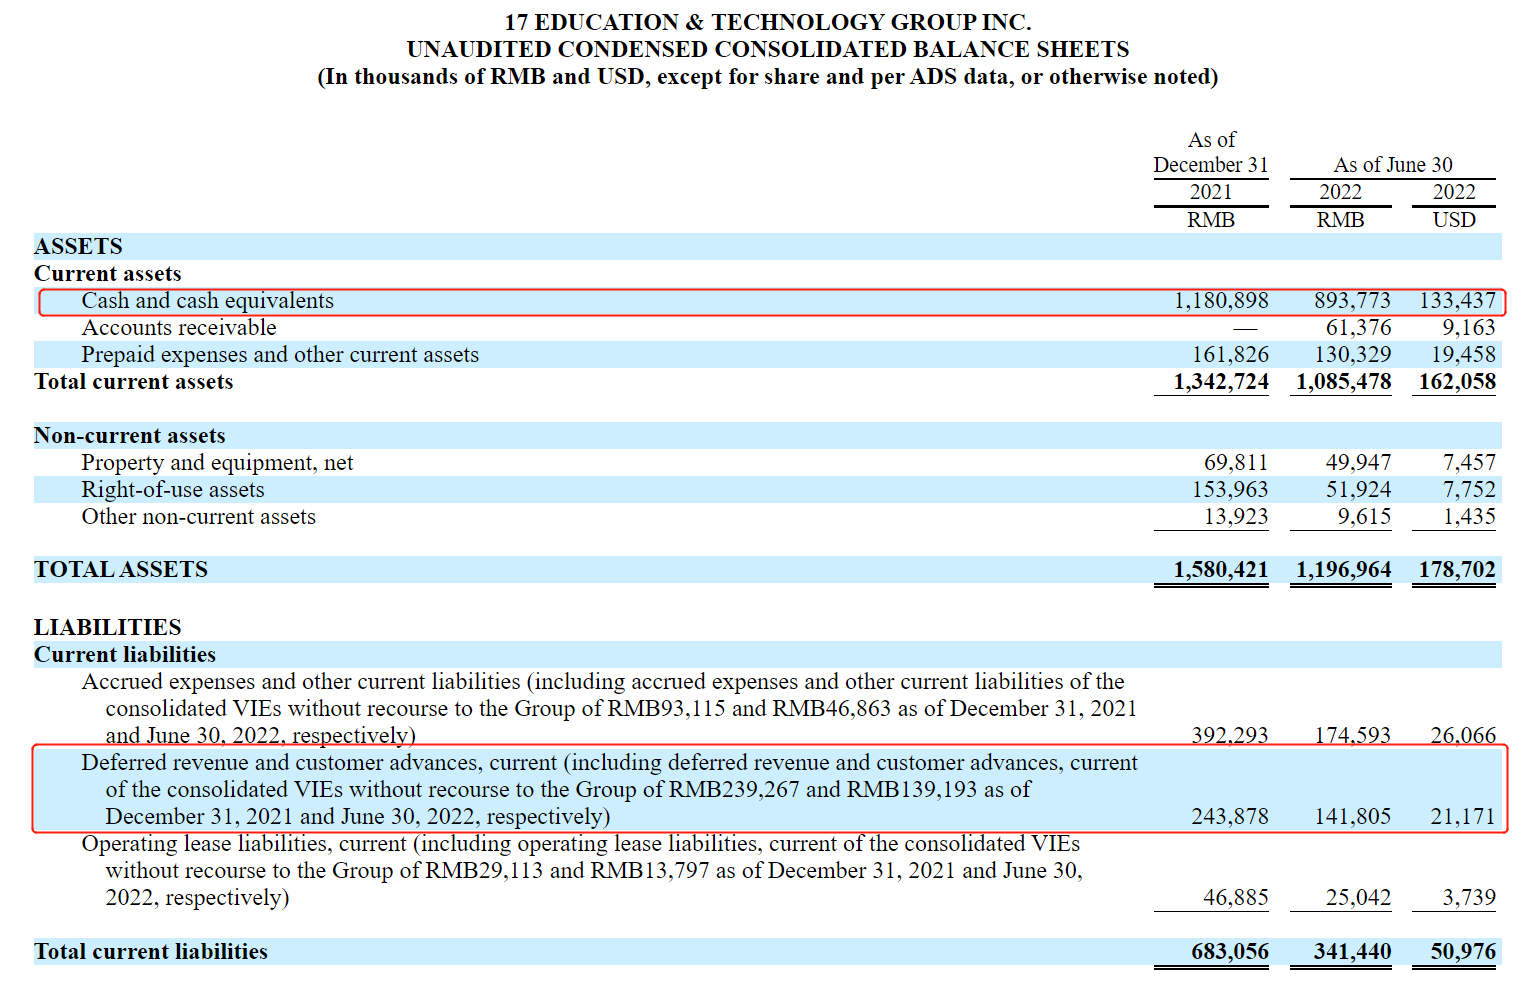1523x993 pixels.
Task: Select the Current liabilities subheading
Action: pyautogui.click(x=125, y=655)
